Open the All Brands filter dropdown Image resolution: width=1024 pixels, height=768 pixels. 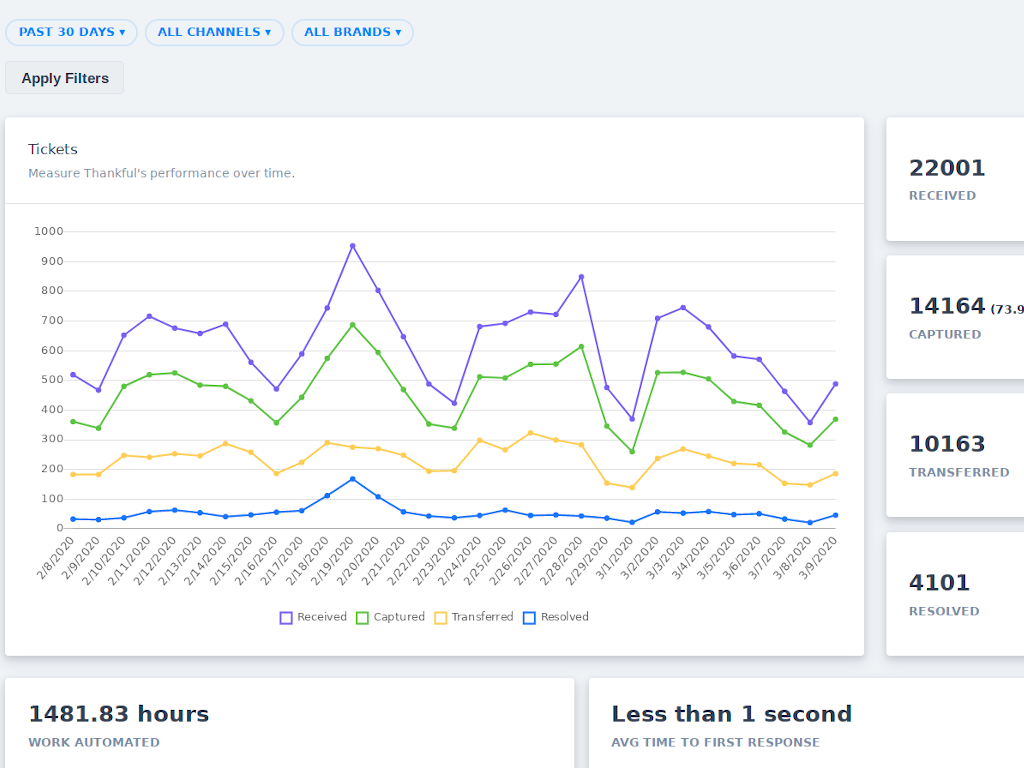pyautogui.click(x=352, y=32)
